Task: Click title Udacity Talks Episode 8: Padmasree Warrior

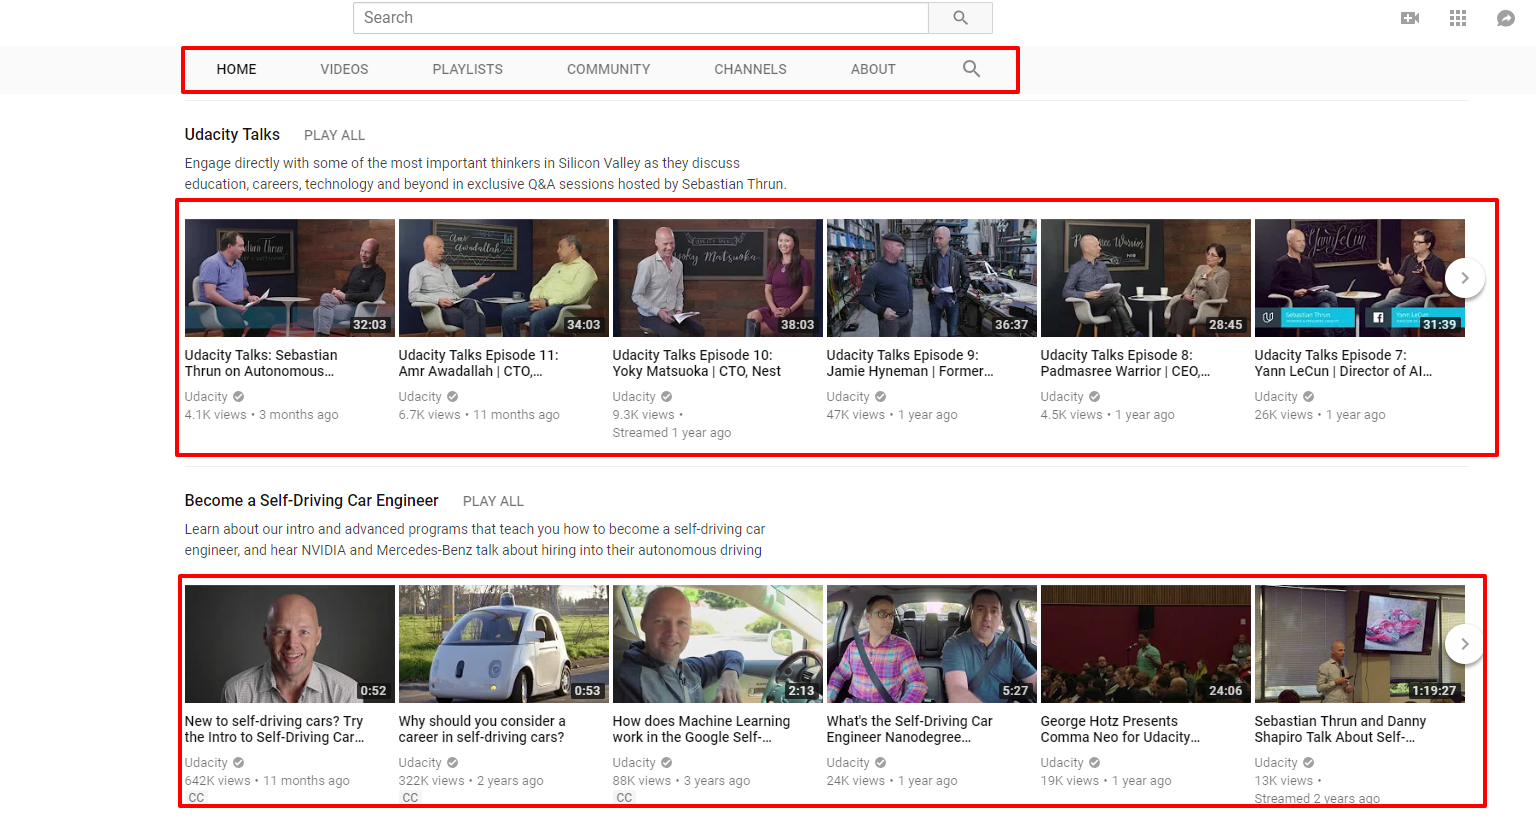Action: click(1125, 363)
